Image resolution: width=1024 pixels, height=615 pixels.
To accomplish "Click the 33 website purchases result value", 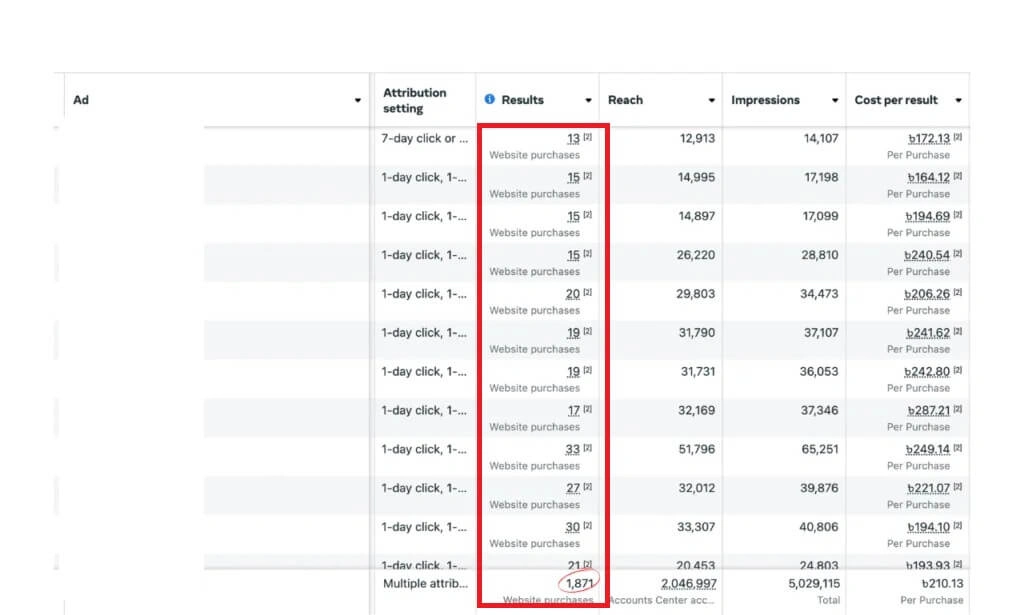I will 573,450.
